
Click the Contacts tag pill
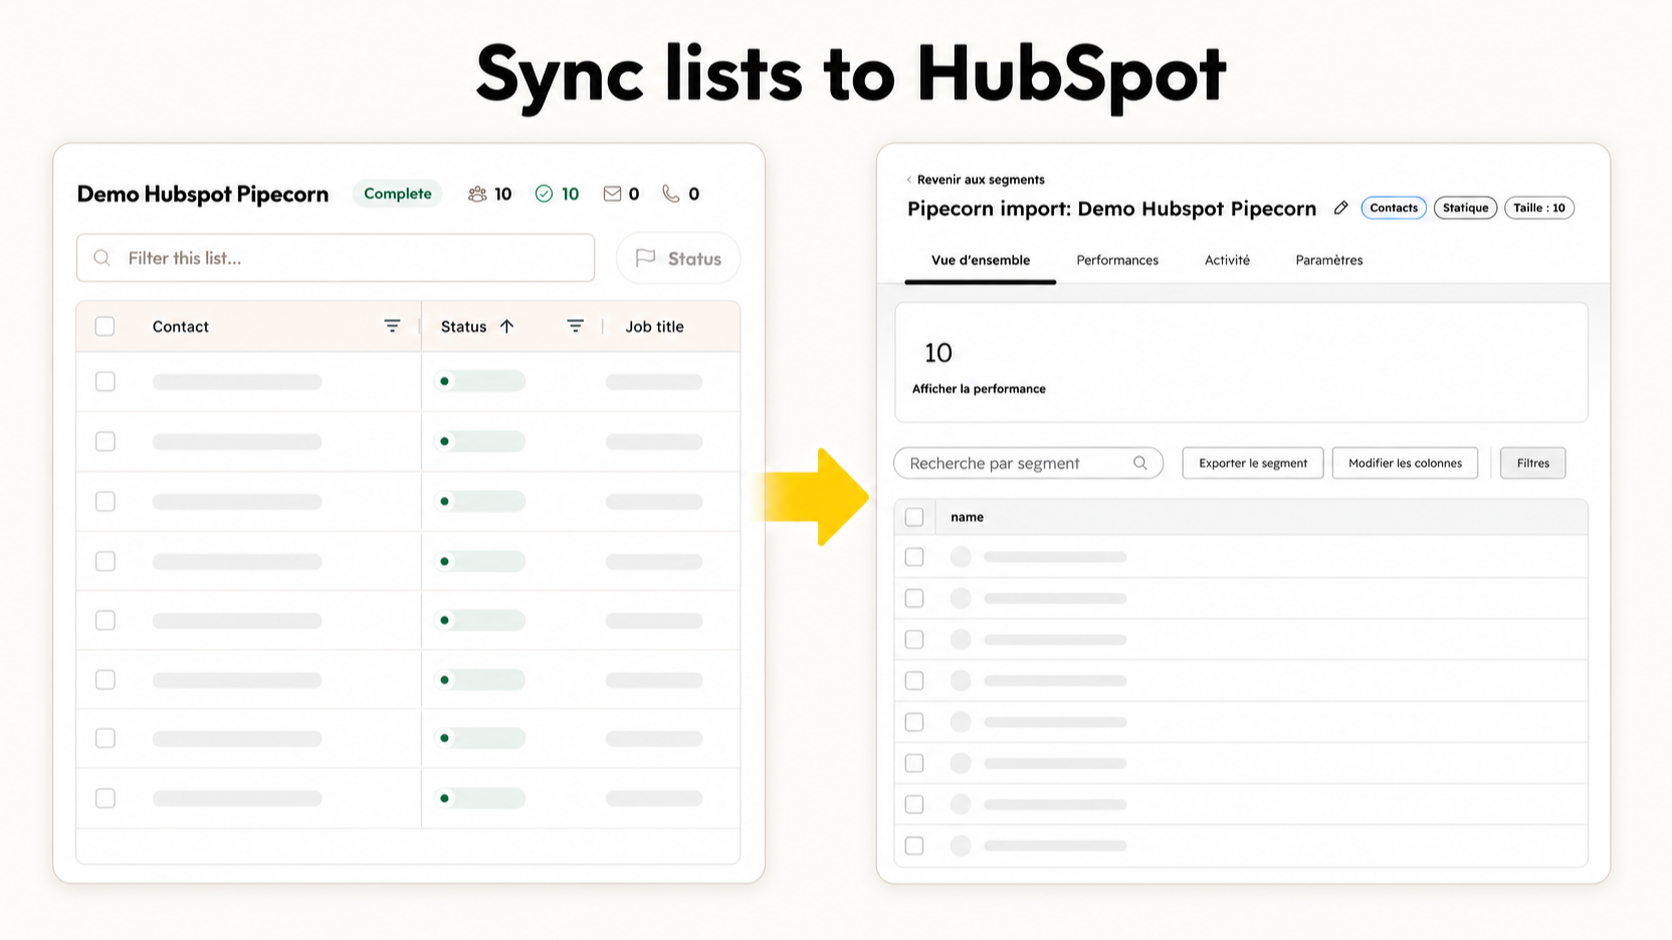pos(1394,208)
